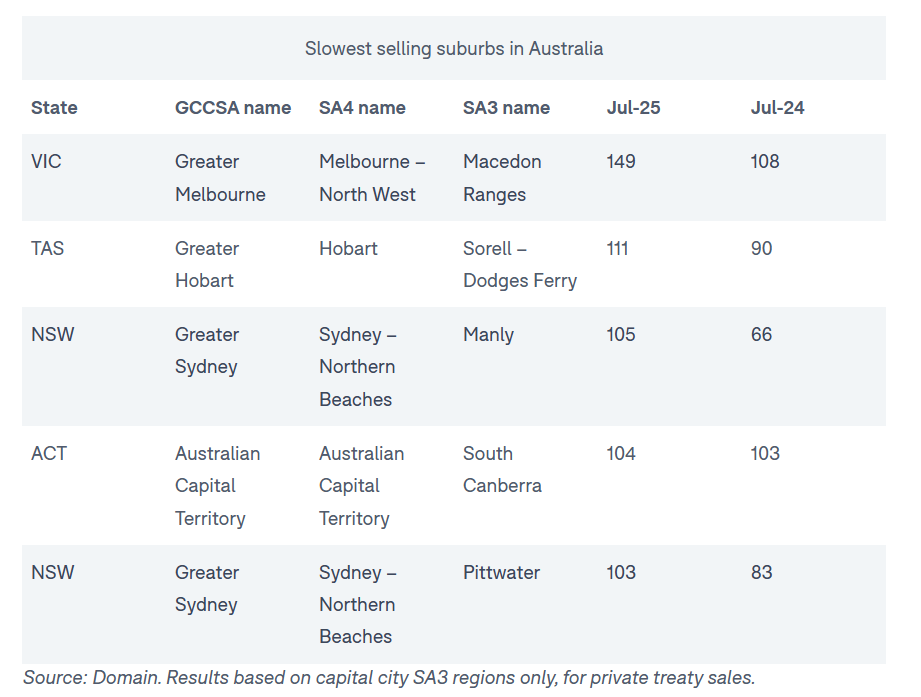921x697 pixels.
Task: Click the SA4 name column header
Action: pos(362,108)
